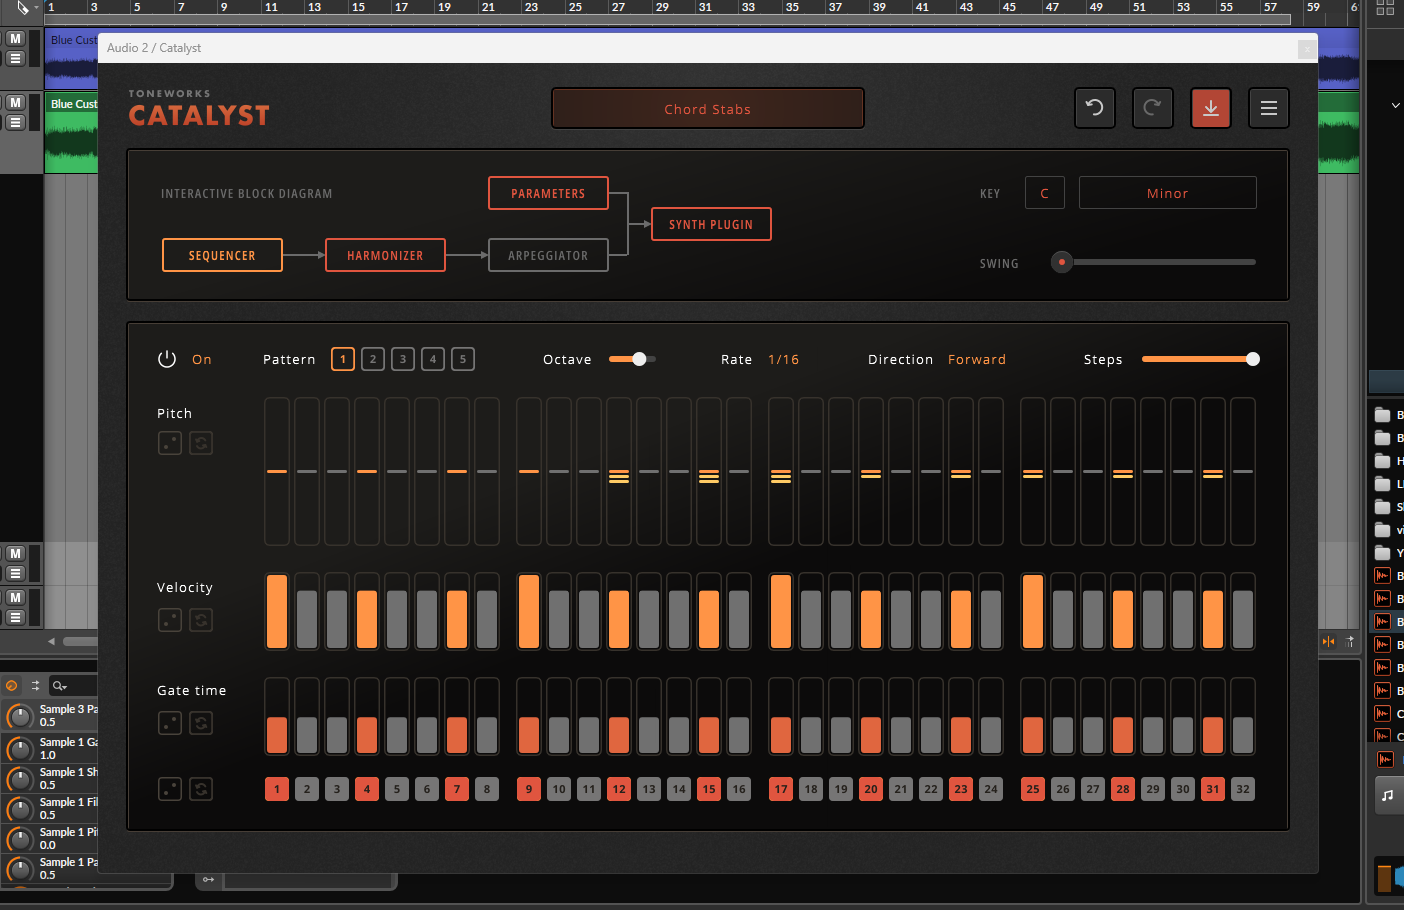Click the undo arrow button in Catalyst
The width and height of the screenshot is (1404, 910).
point(1095,108)
